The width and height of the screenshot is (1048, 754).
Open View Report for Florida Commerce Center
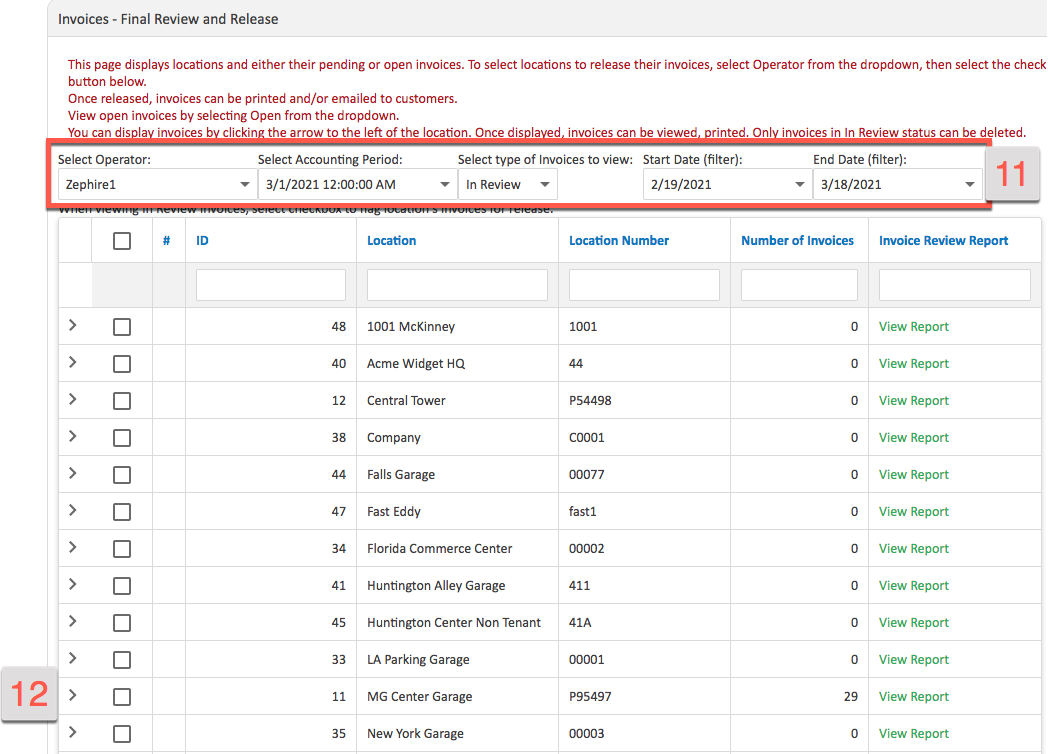pyautogui.click(x=913, y=548)
